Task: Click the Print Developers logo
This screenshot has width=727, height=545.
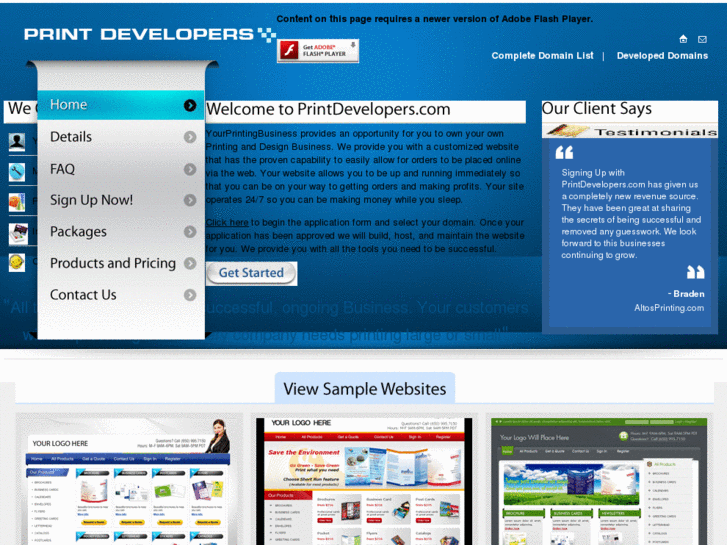Action: pyautogui.click(x=150, y=34)
